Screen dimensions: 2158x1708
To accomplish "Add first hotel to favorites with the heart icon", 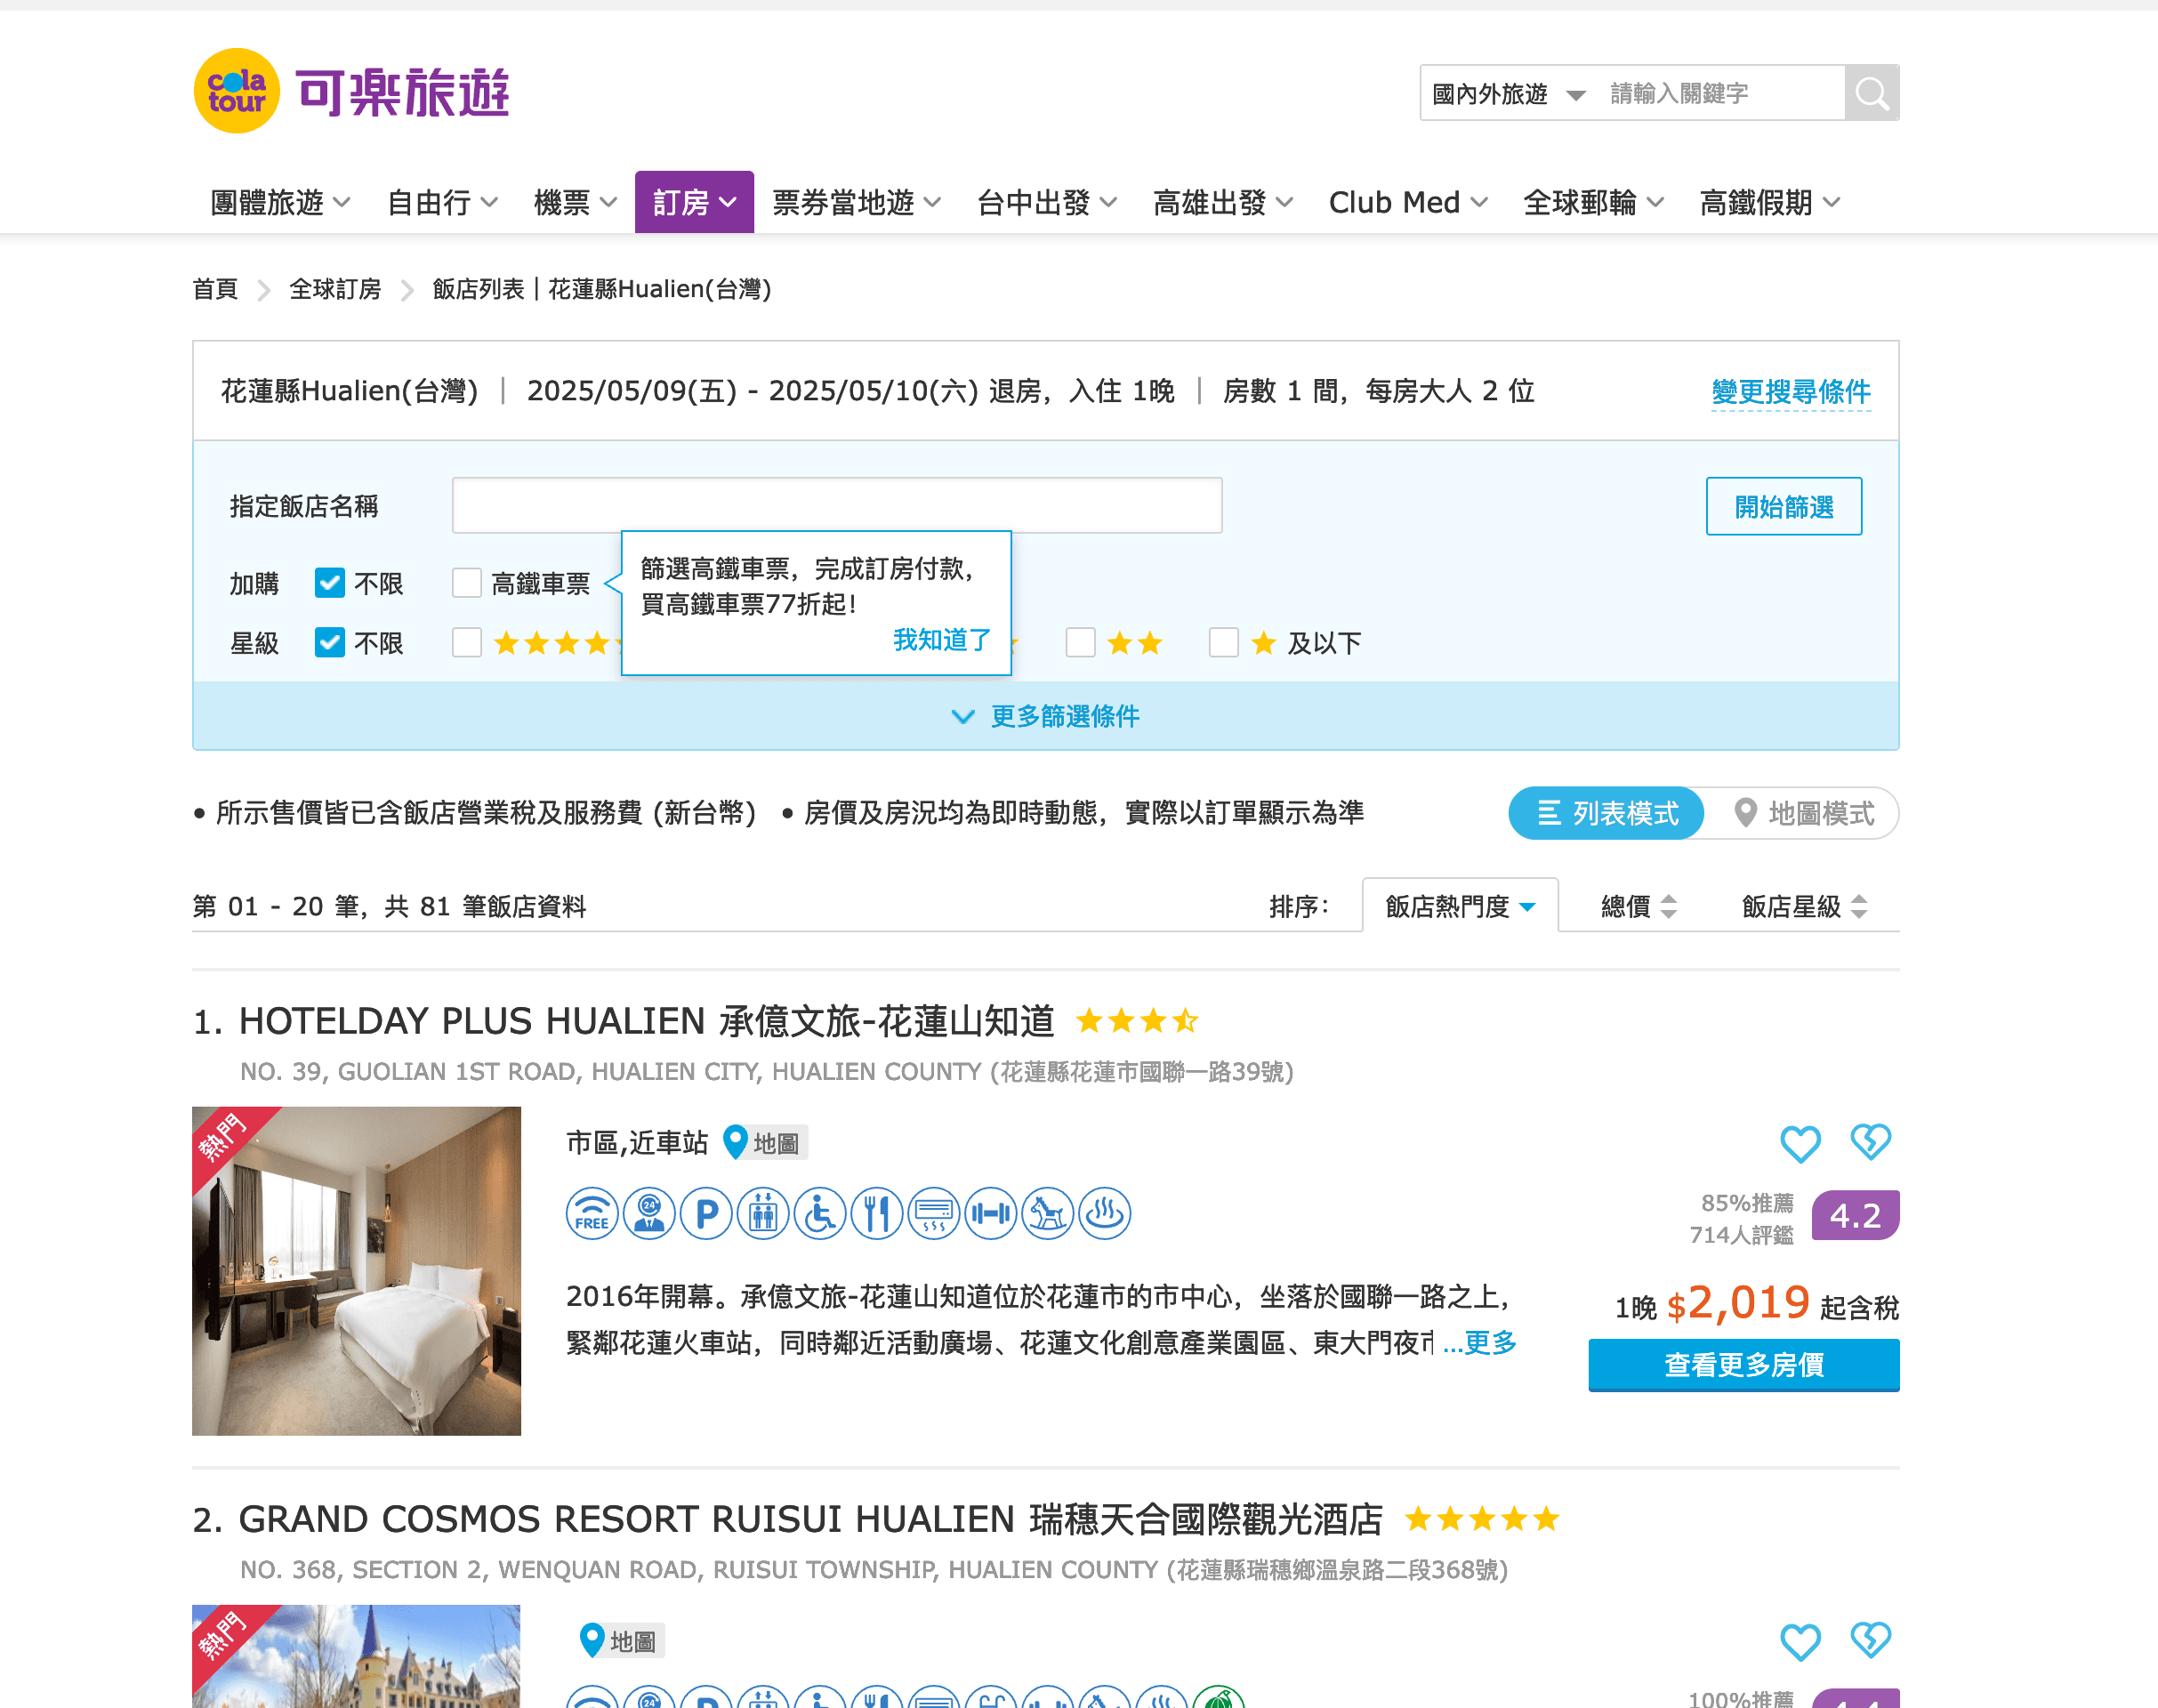I will (x=1800, y=1143).
